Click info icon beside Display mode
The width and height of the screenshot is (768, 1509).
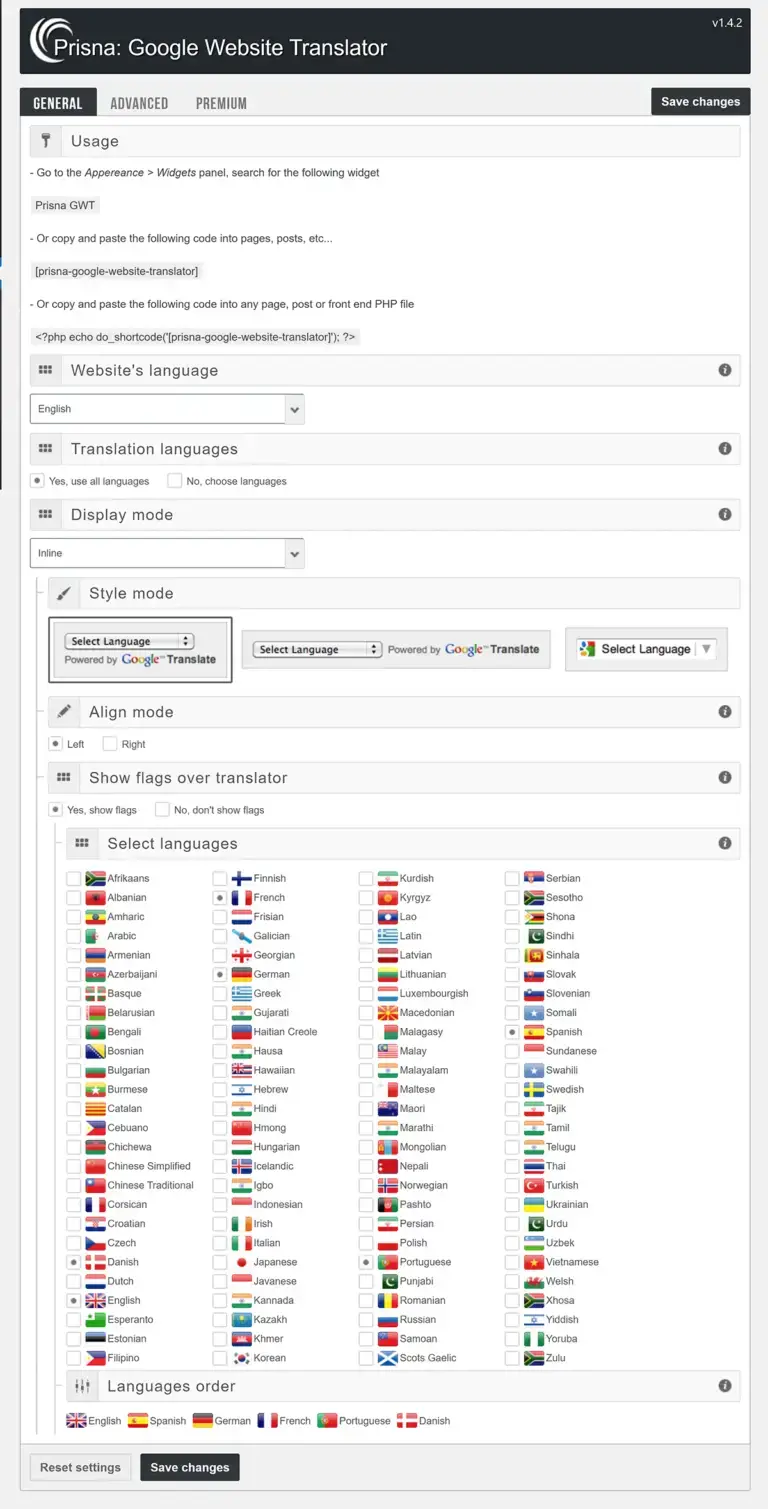click(x=725, y=514)
